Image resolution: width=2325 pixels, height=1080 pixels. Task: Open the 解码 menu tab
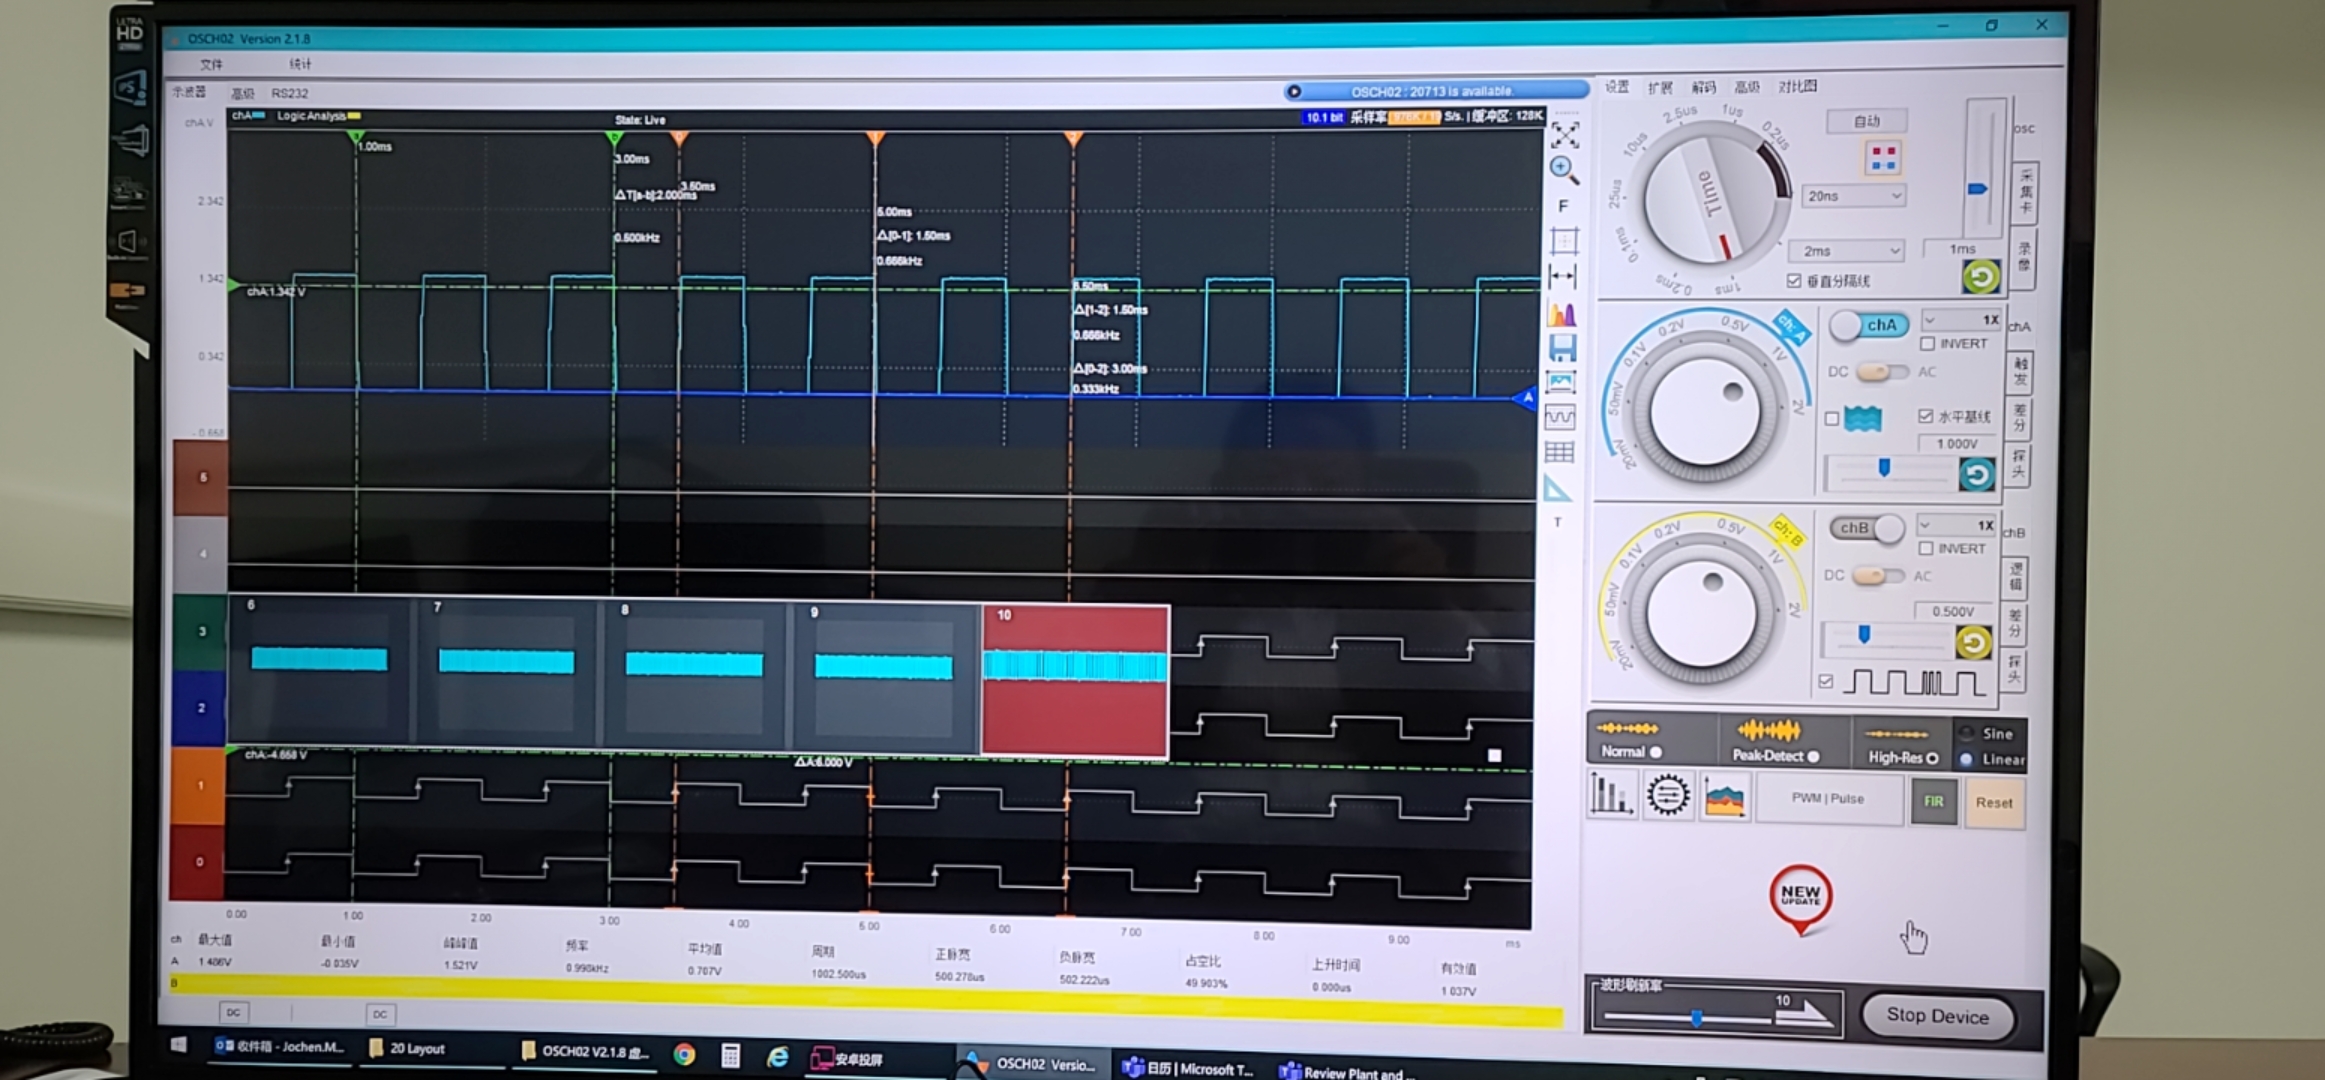coord(1703,87)
